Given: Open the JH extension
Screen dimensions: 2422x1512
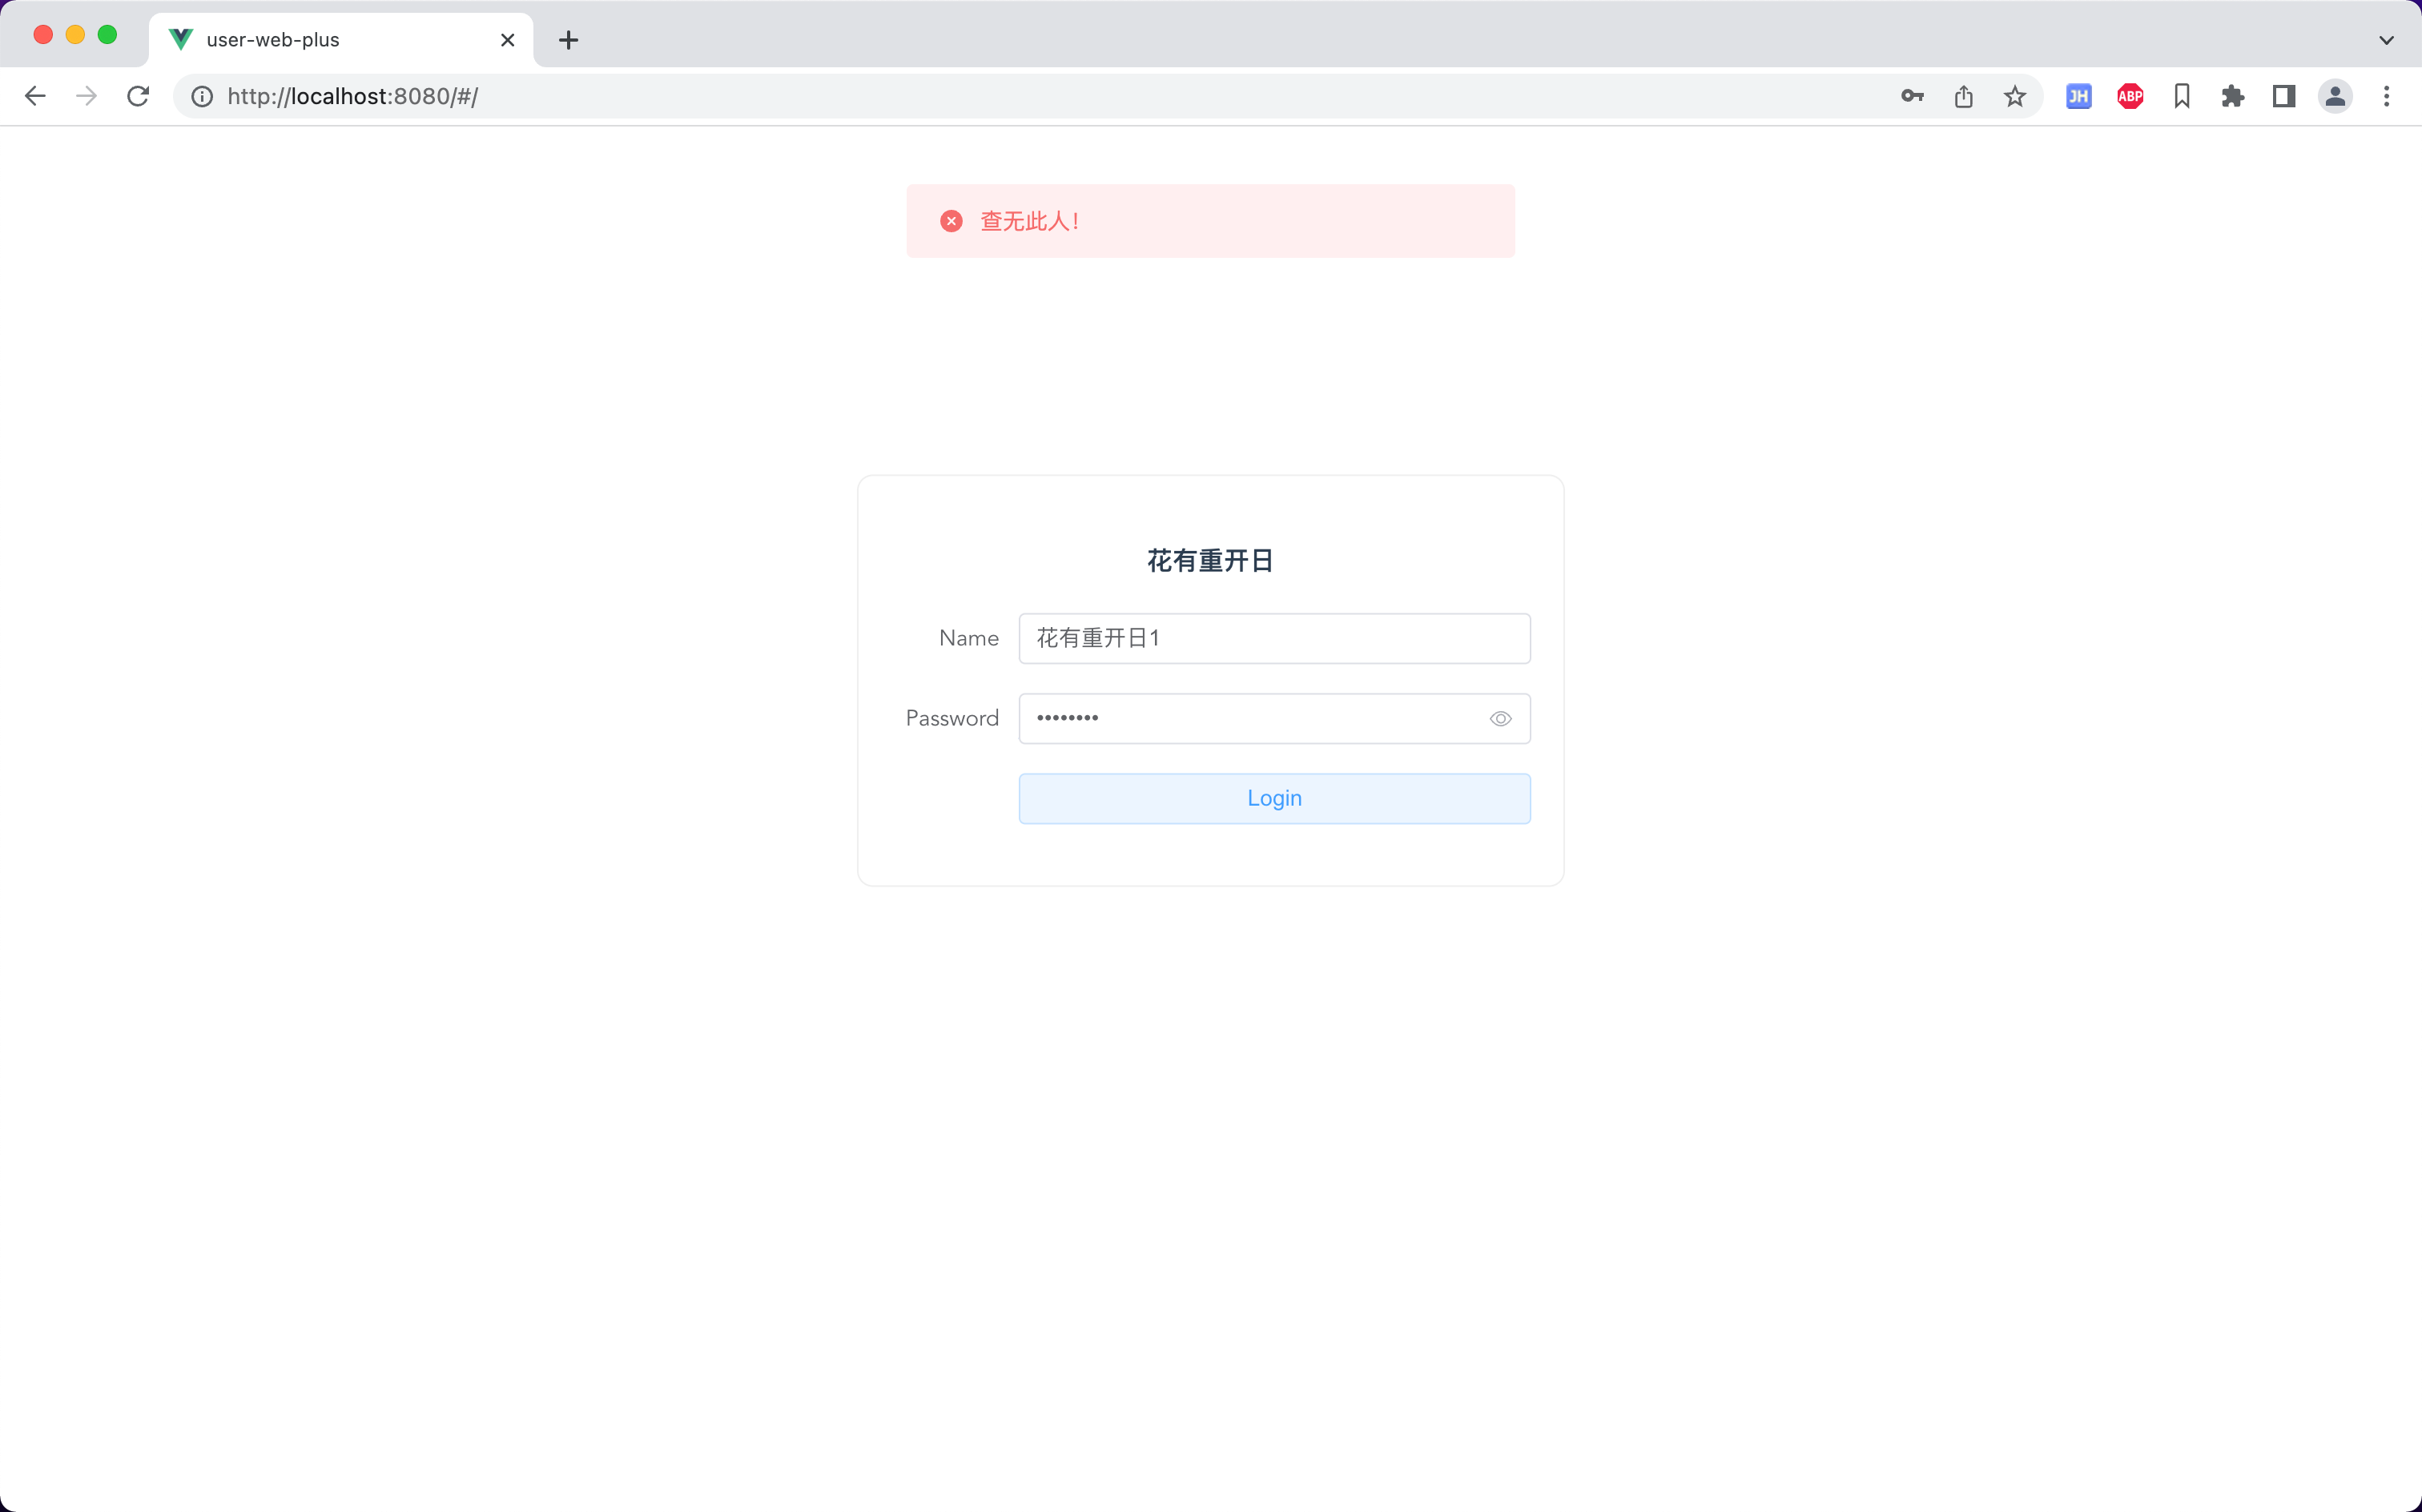Looking at the screenshot, I should click(x=2079, y=96).
